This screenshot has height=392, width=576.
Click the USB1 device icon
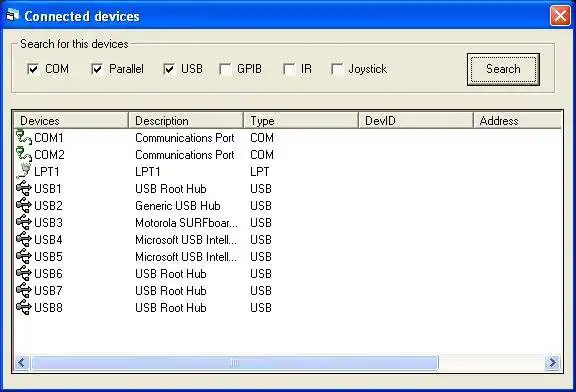pyautogui.click(x=24, y=188)
